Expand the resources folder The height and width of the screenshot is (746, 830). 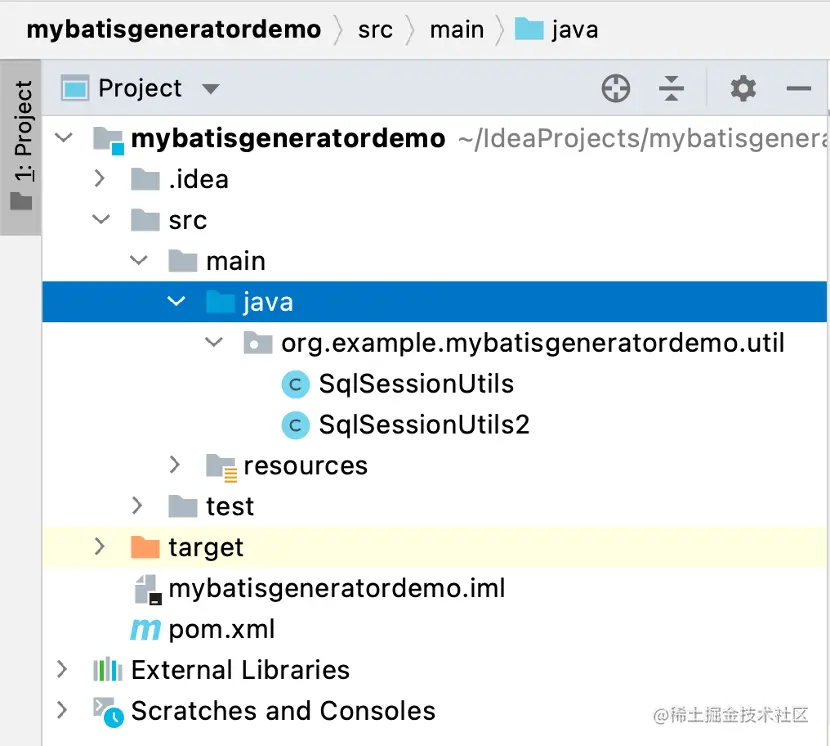tap(175, 465)
